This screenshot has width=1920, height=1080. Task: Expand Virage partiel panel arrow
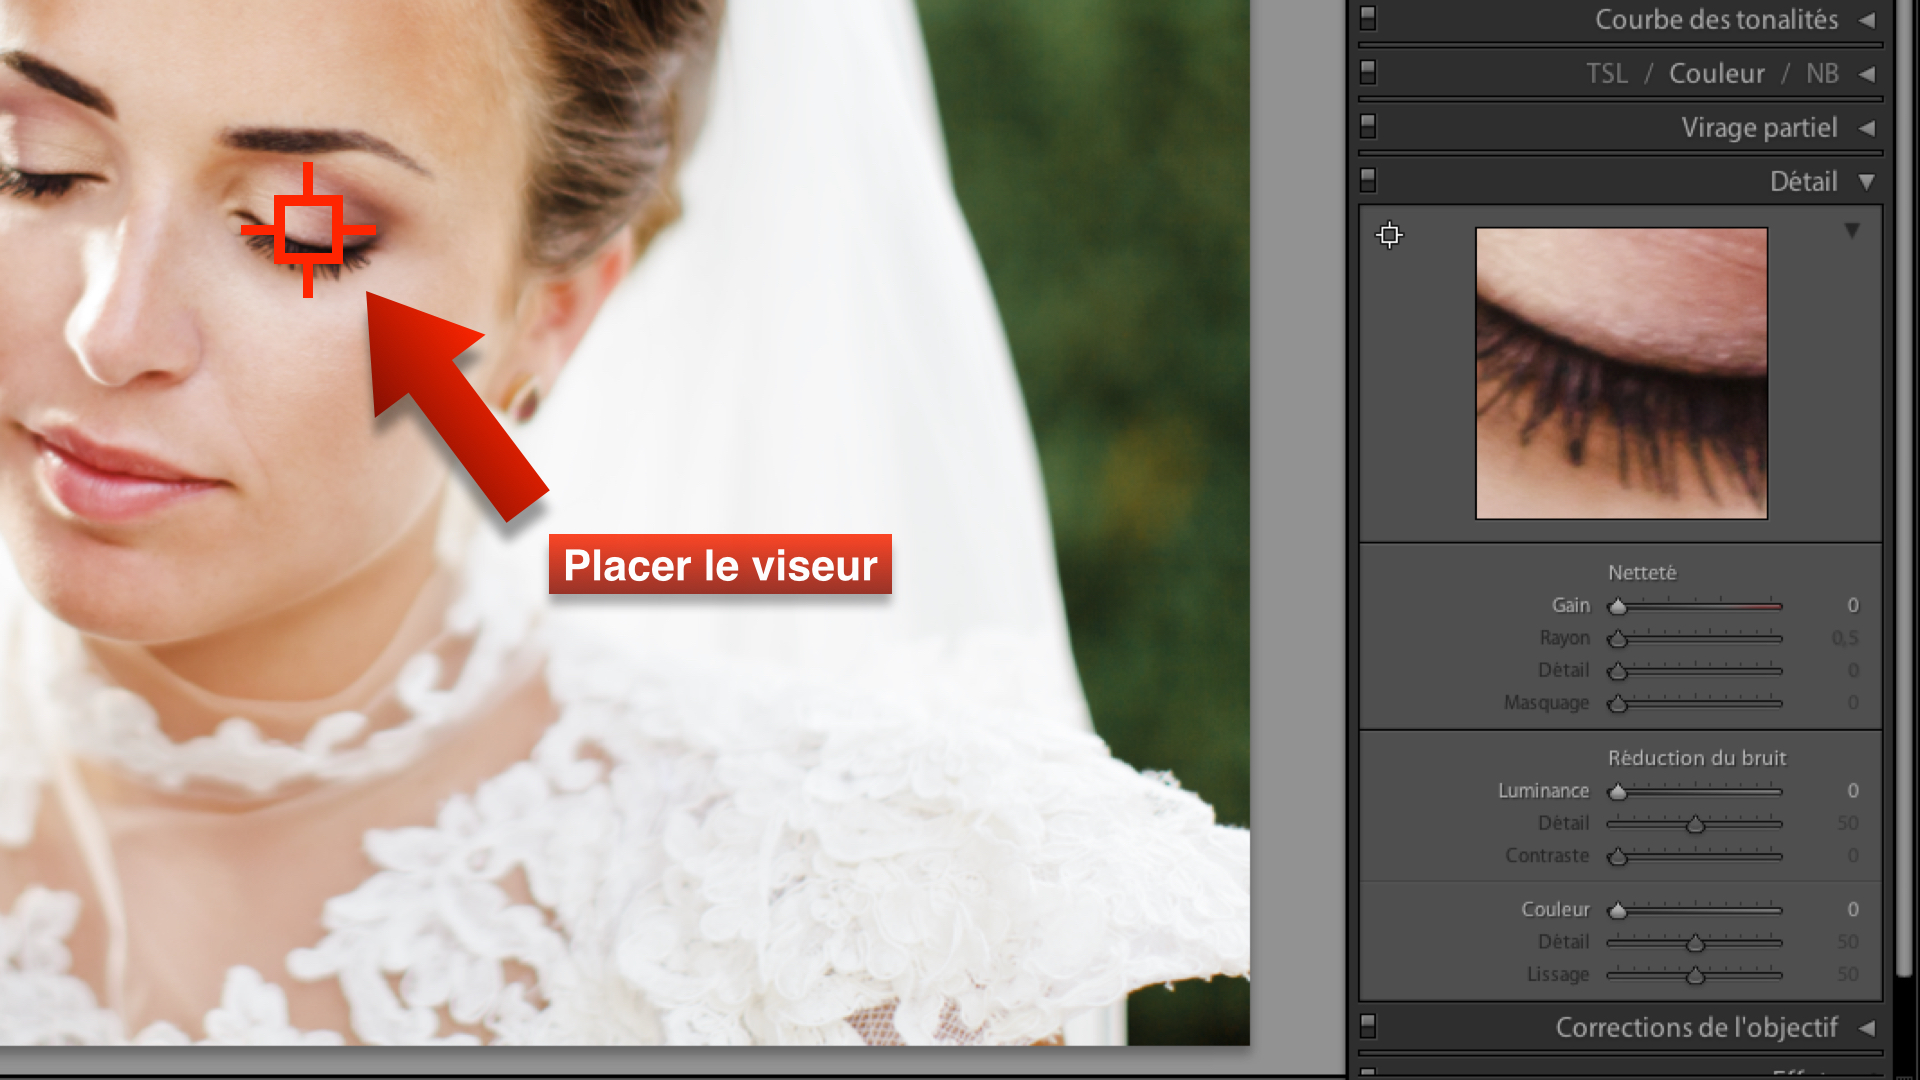[1866, 128]
